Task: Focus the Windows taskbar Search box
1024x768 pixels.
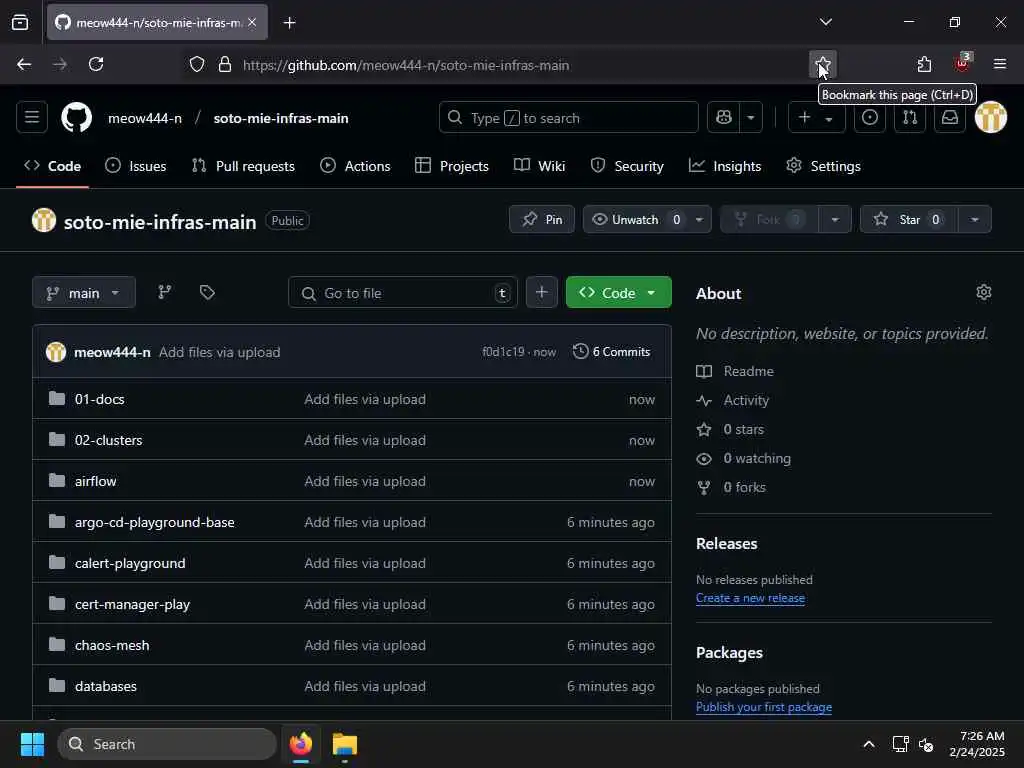Action: click(167, 744)
